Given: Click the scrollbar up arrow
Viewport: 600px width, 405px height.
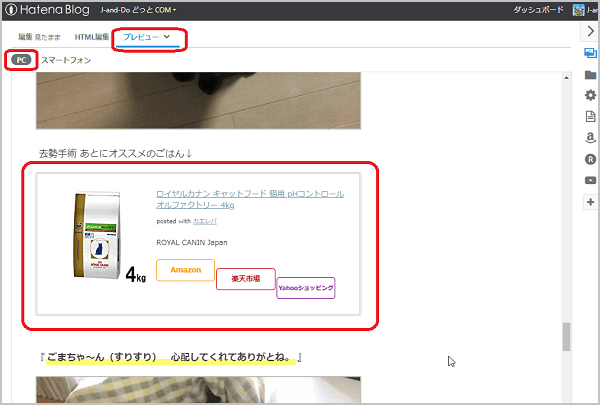Looking at the screenshot, I should click(x=566, y=78).
